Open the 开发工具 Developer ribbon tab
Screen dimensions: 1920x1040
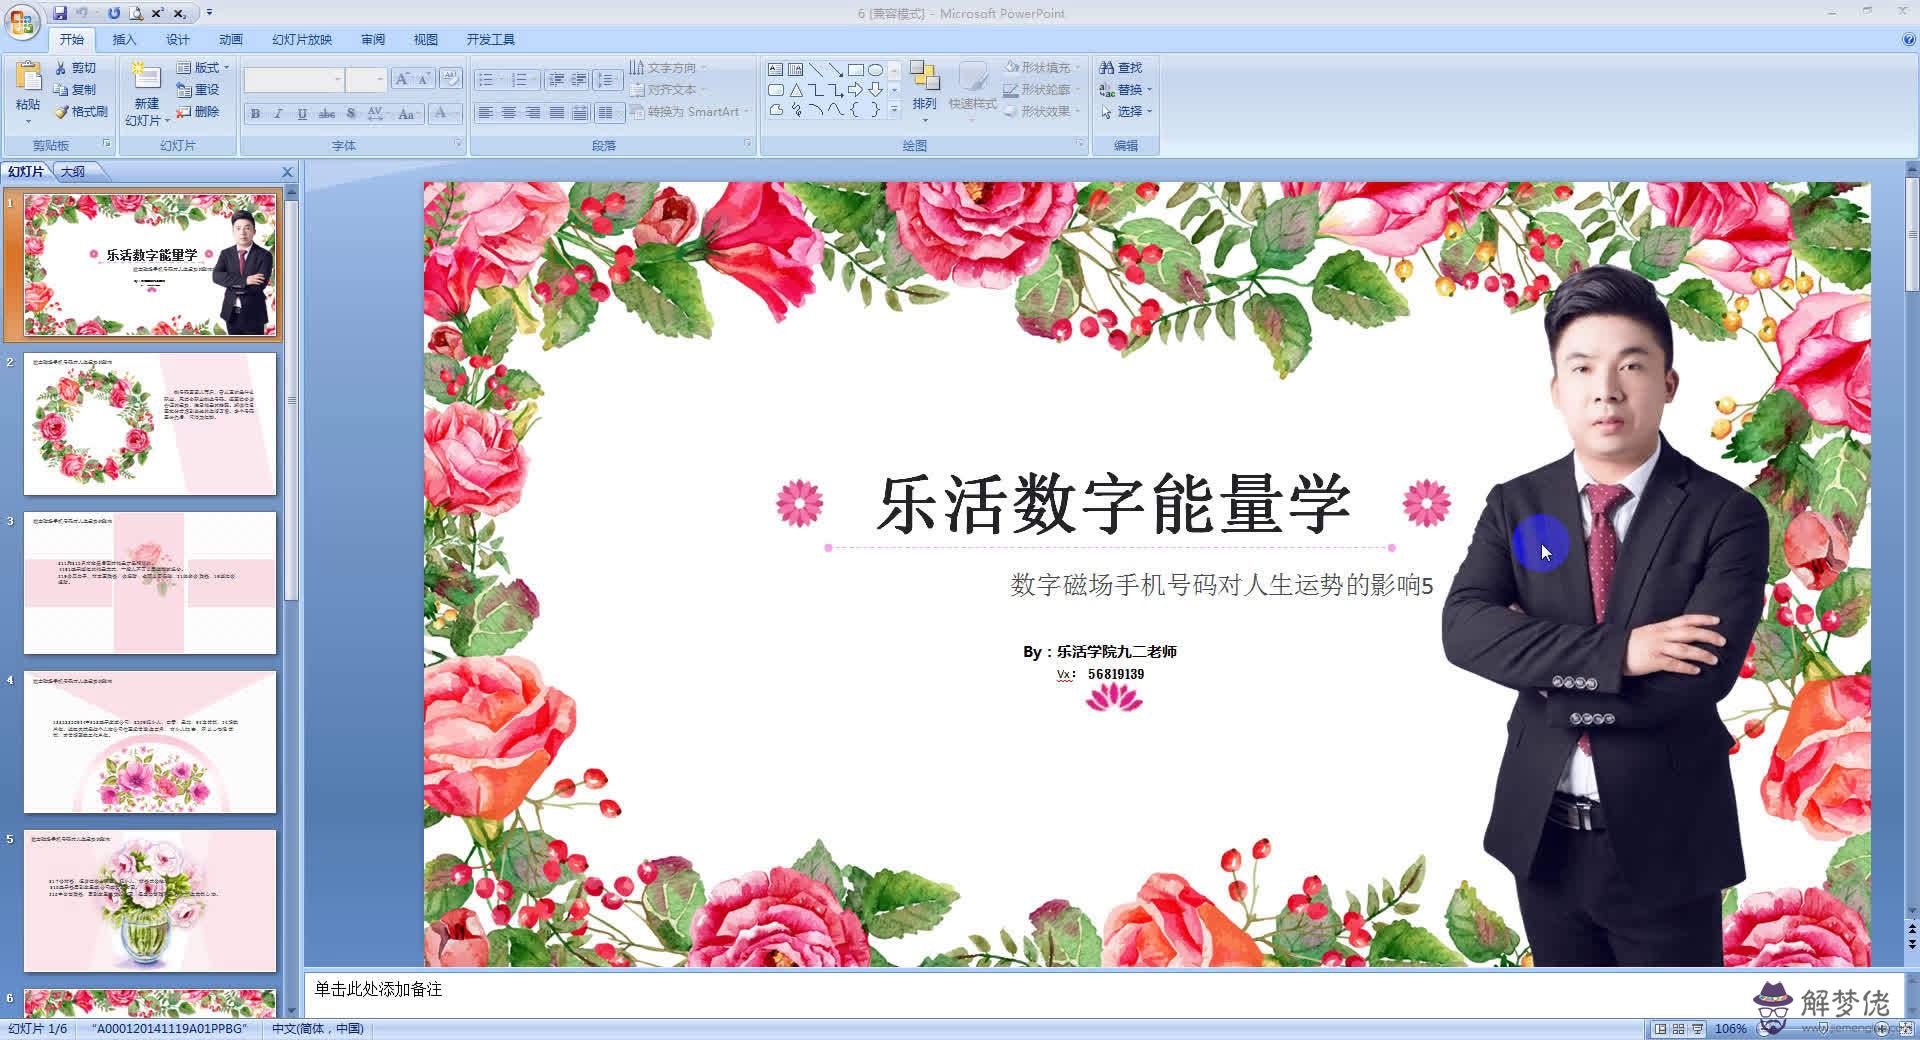coord(490,39)
